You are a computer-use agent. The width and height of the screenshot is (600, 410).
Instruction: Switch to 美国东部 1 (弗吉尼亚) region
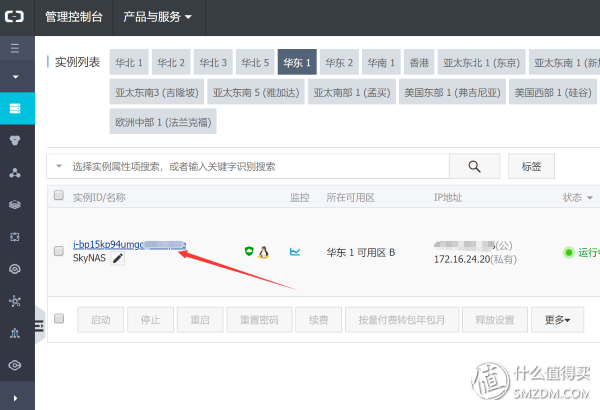point(453,92)
